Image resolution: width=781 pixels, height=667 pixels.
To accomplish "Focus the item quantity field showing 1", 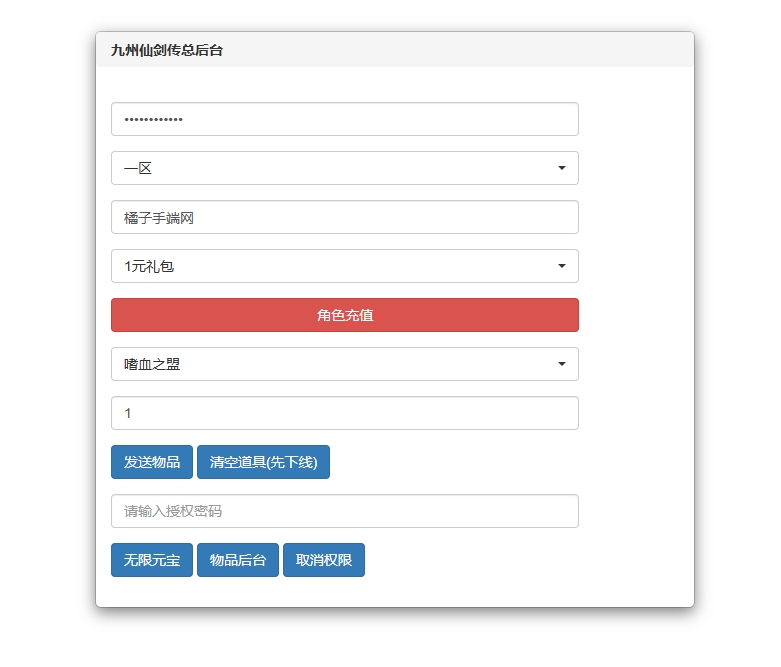I will (x=345, y=413).
